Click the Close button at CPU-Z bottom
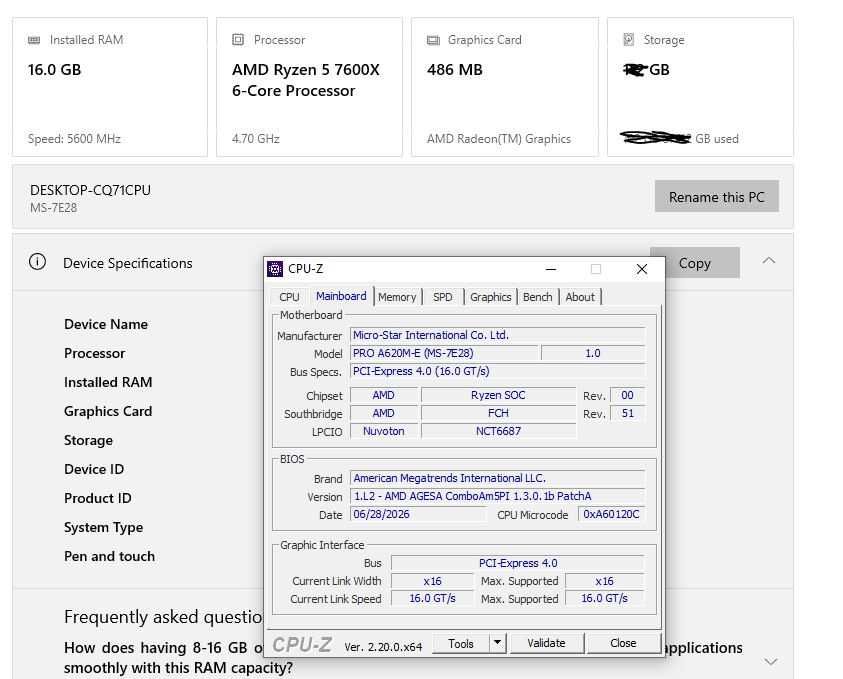843x679 pixels. pyautogui.click(x=623, y=643)
